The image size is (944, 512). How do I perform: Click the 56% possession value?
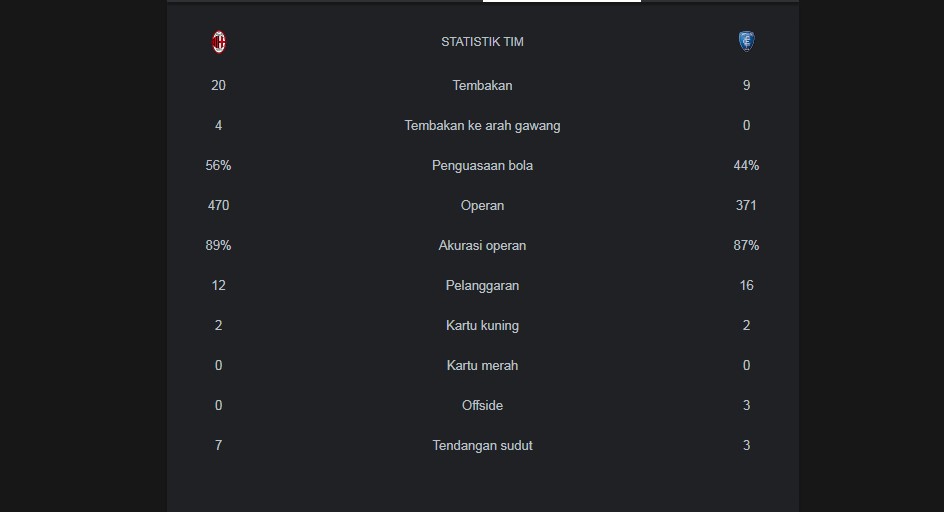(219, 166)
